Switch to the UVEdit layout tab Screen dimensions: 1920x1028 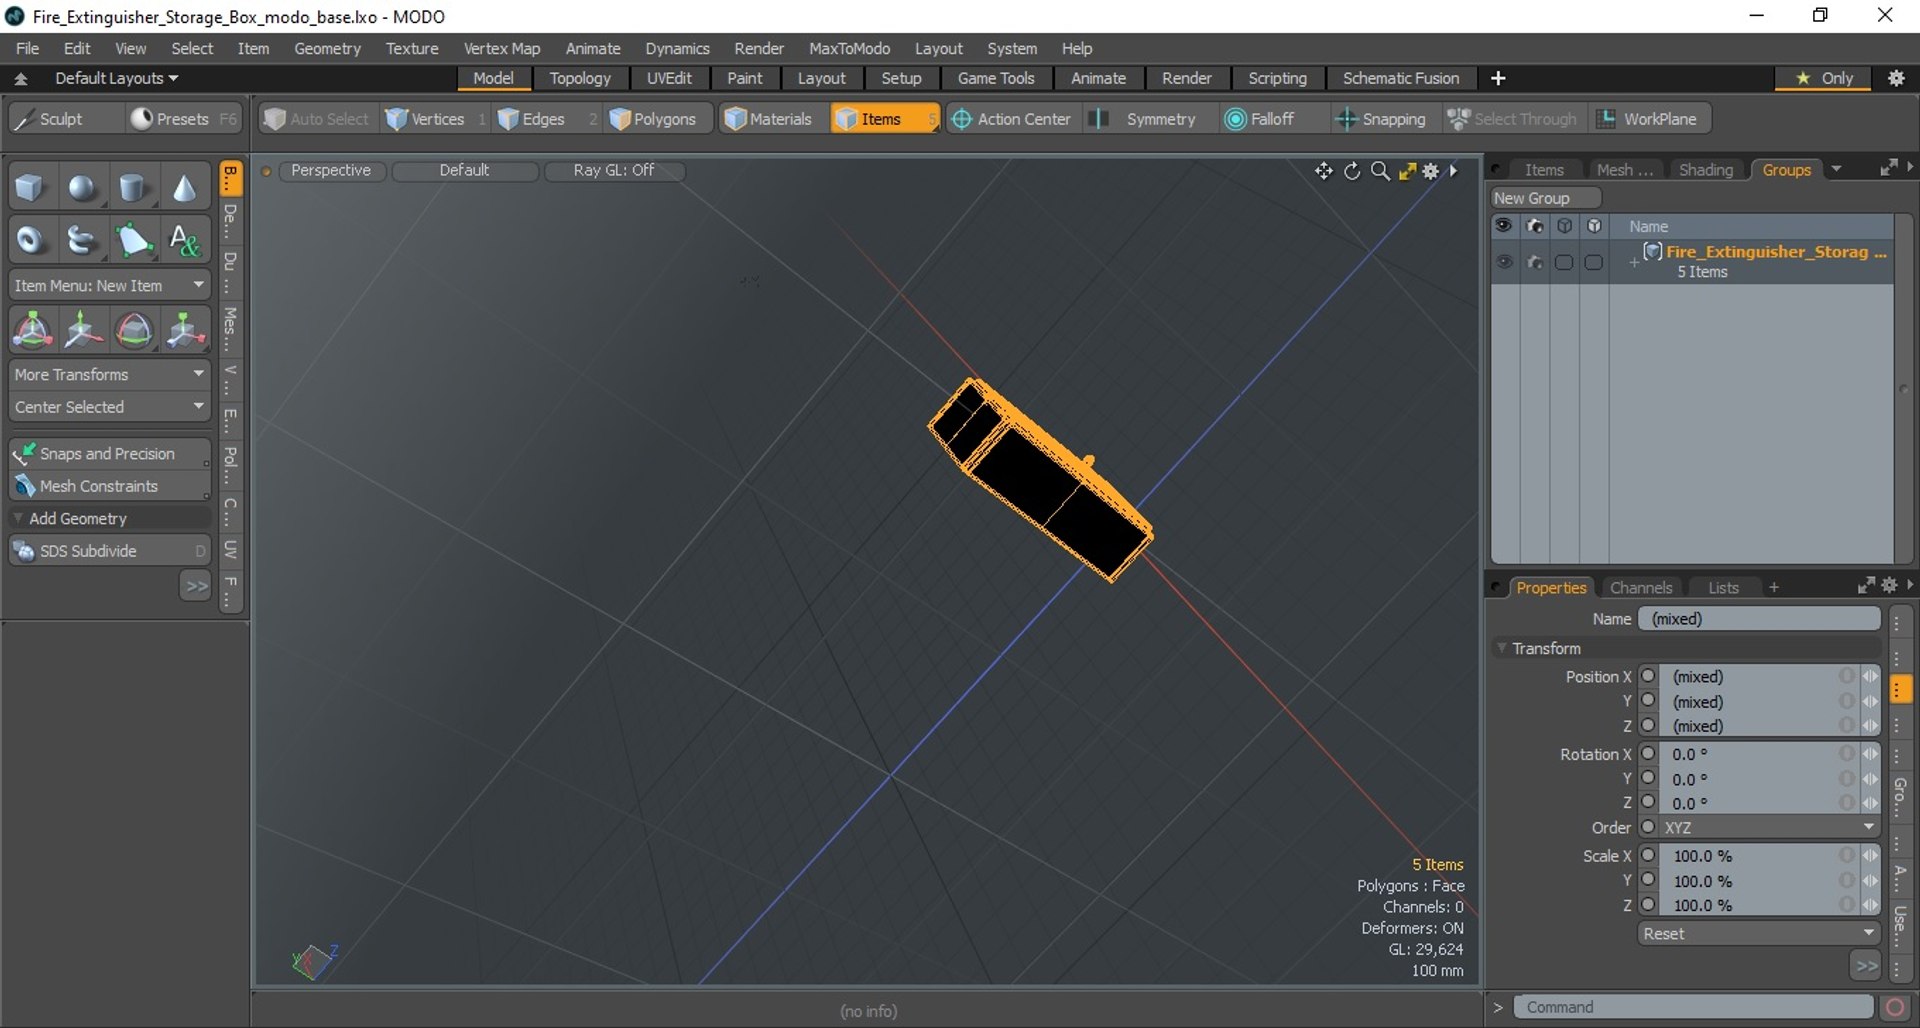(669, 78)
